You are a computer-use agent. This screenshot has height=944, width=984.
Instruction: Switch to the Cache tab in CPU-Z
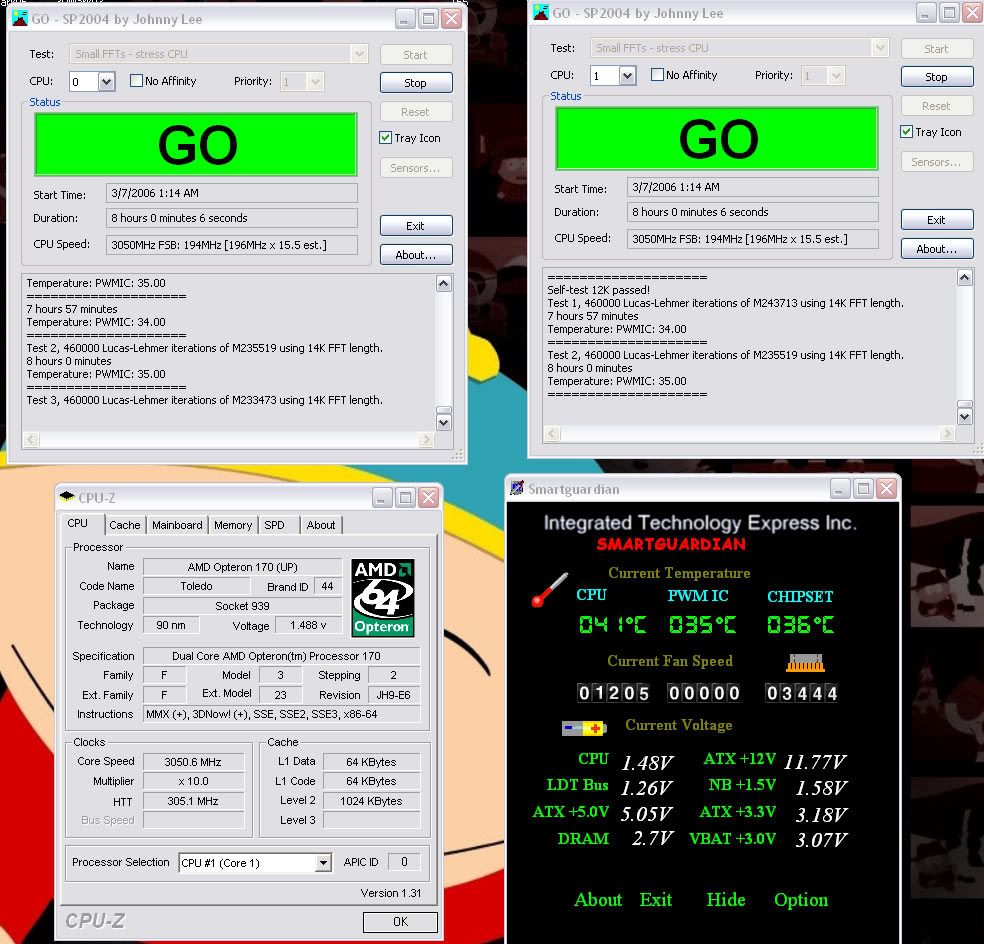[124, 525]
